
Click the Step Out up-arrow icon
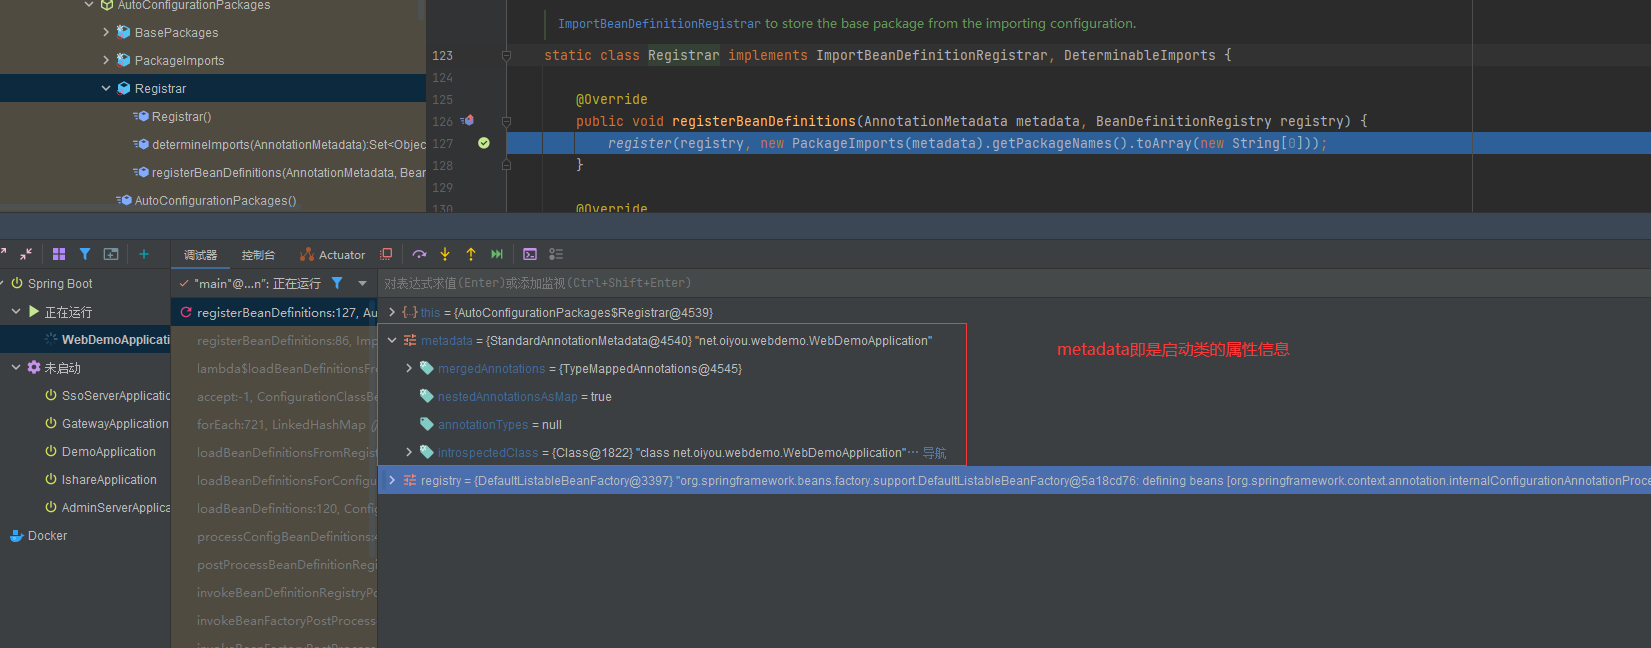[x=471, y=254]
